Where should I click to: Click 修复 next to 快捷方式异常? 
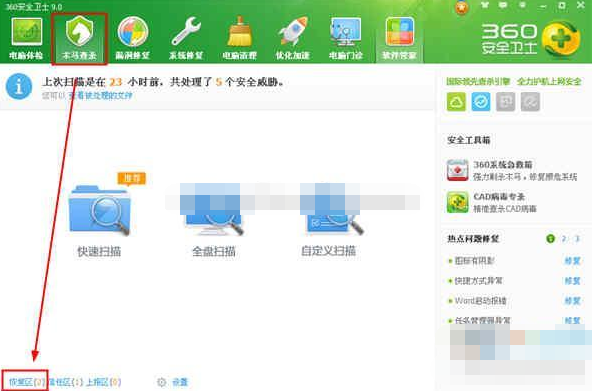(x=572, y=281)
